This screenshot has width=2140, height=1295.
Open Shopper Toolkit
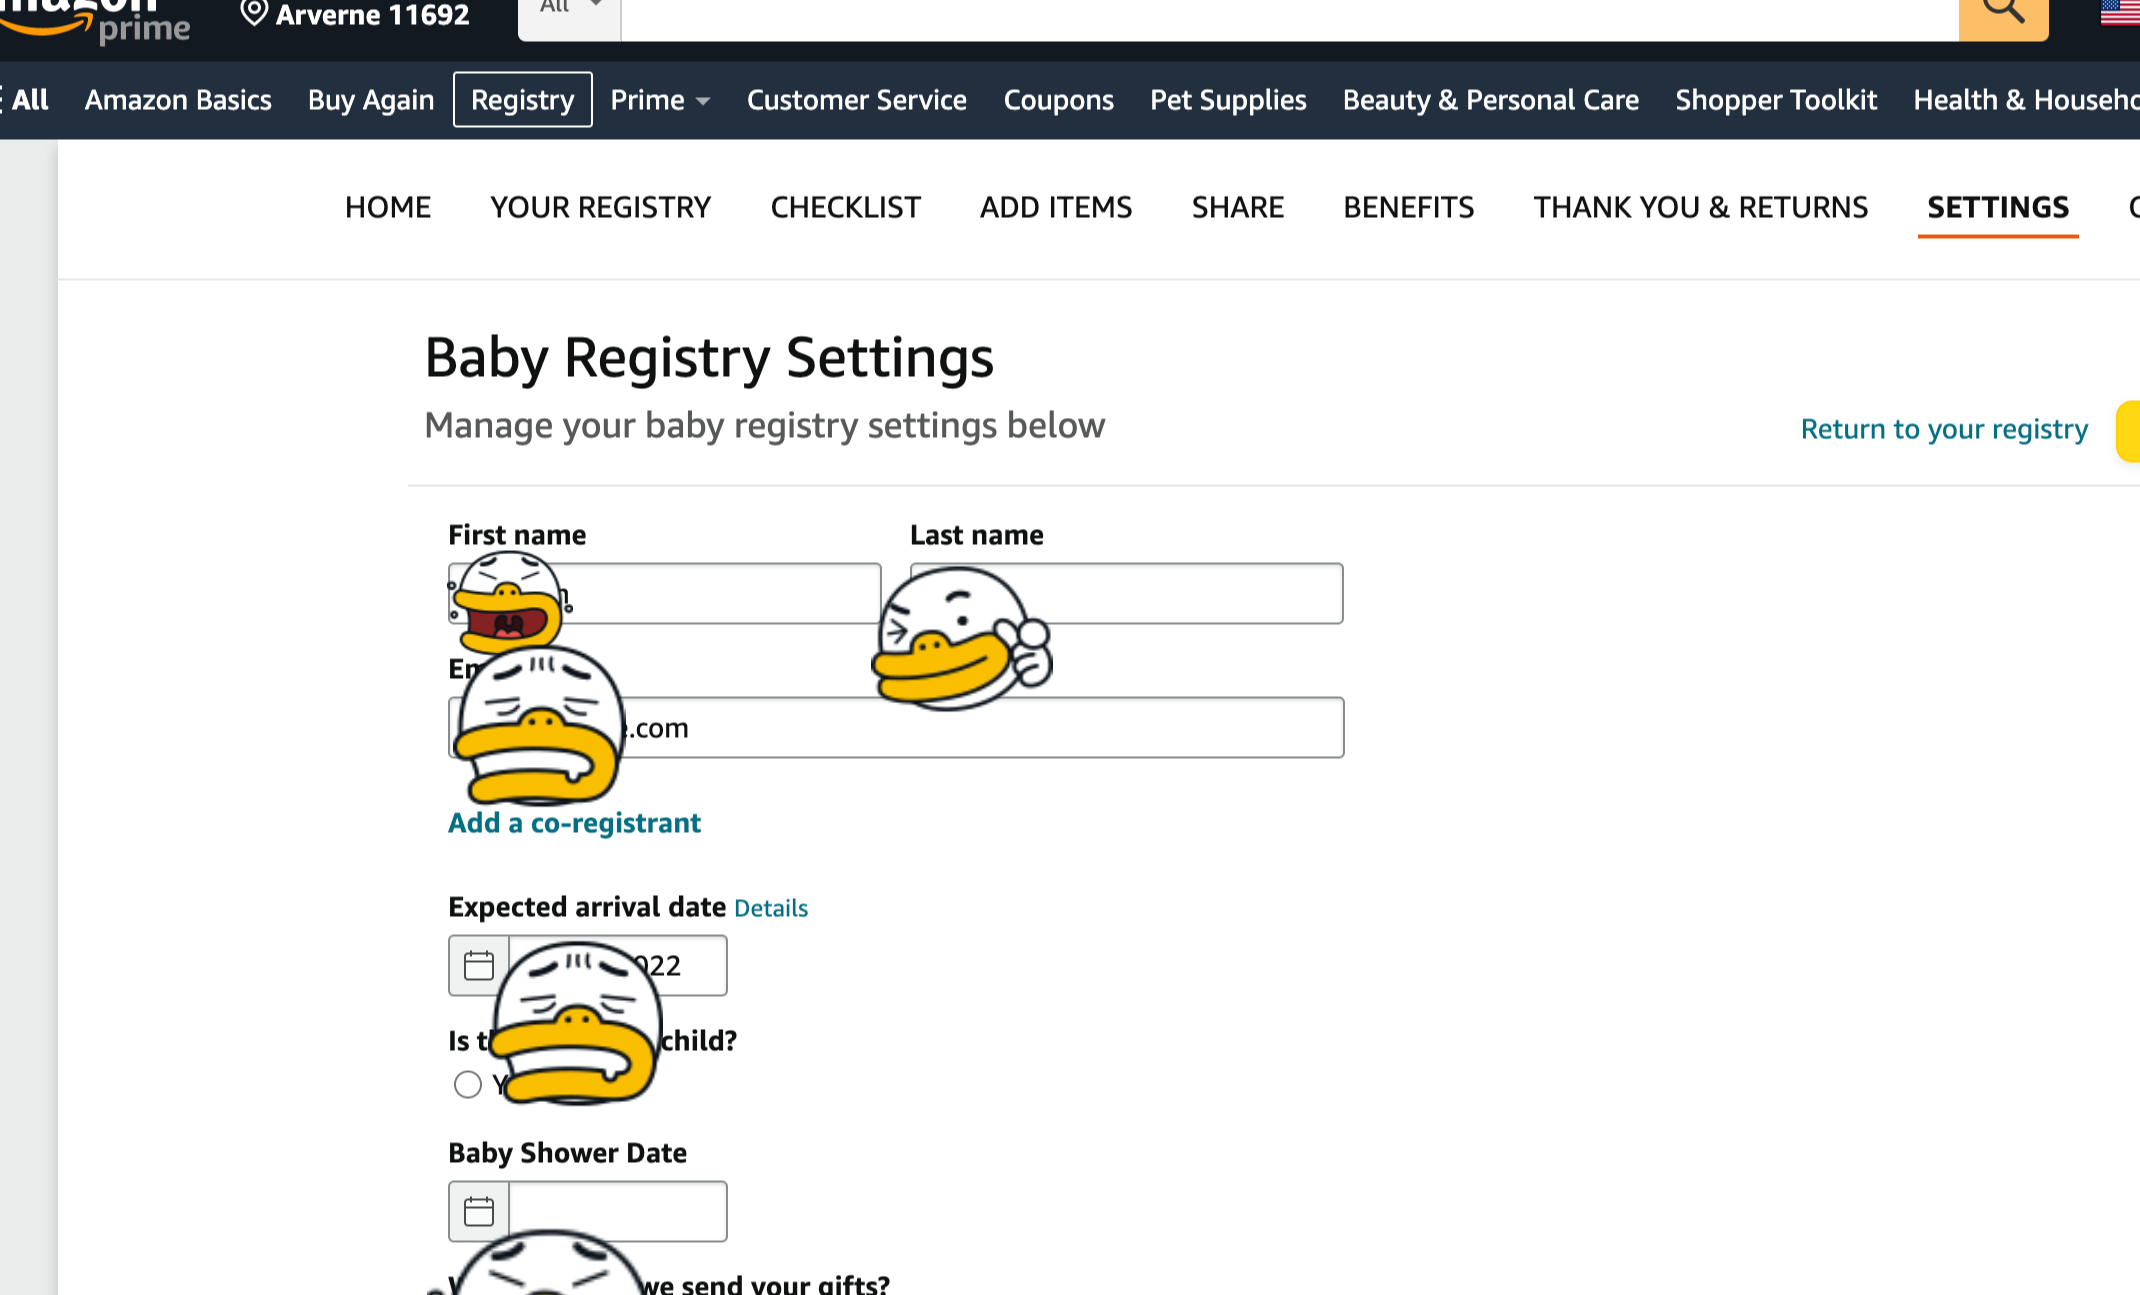click(x=1776, y=100)
